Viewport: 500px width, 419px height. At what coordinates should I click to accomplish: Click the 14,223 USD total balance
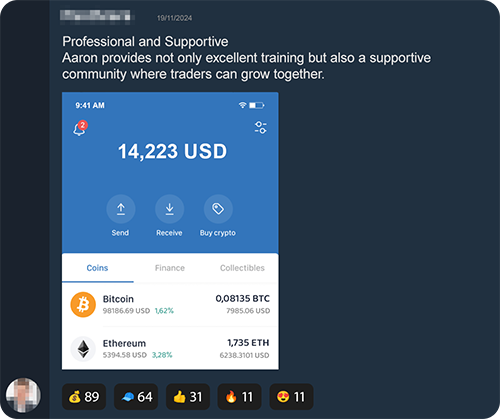coord(172,151)
